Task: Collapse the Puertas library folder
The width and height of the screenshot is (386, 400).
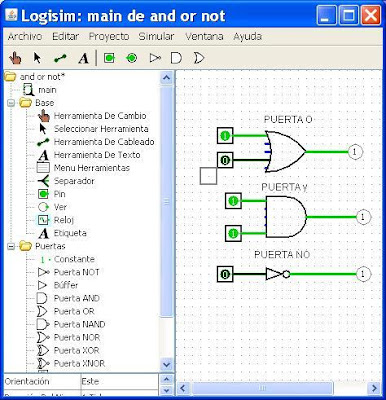Action: 11,246
